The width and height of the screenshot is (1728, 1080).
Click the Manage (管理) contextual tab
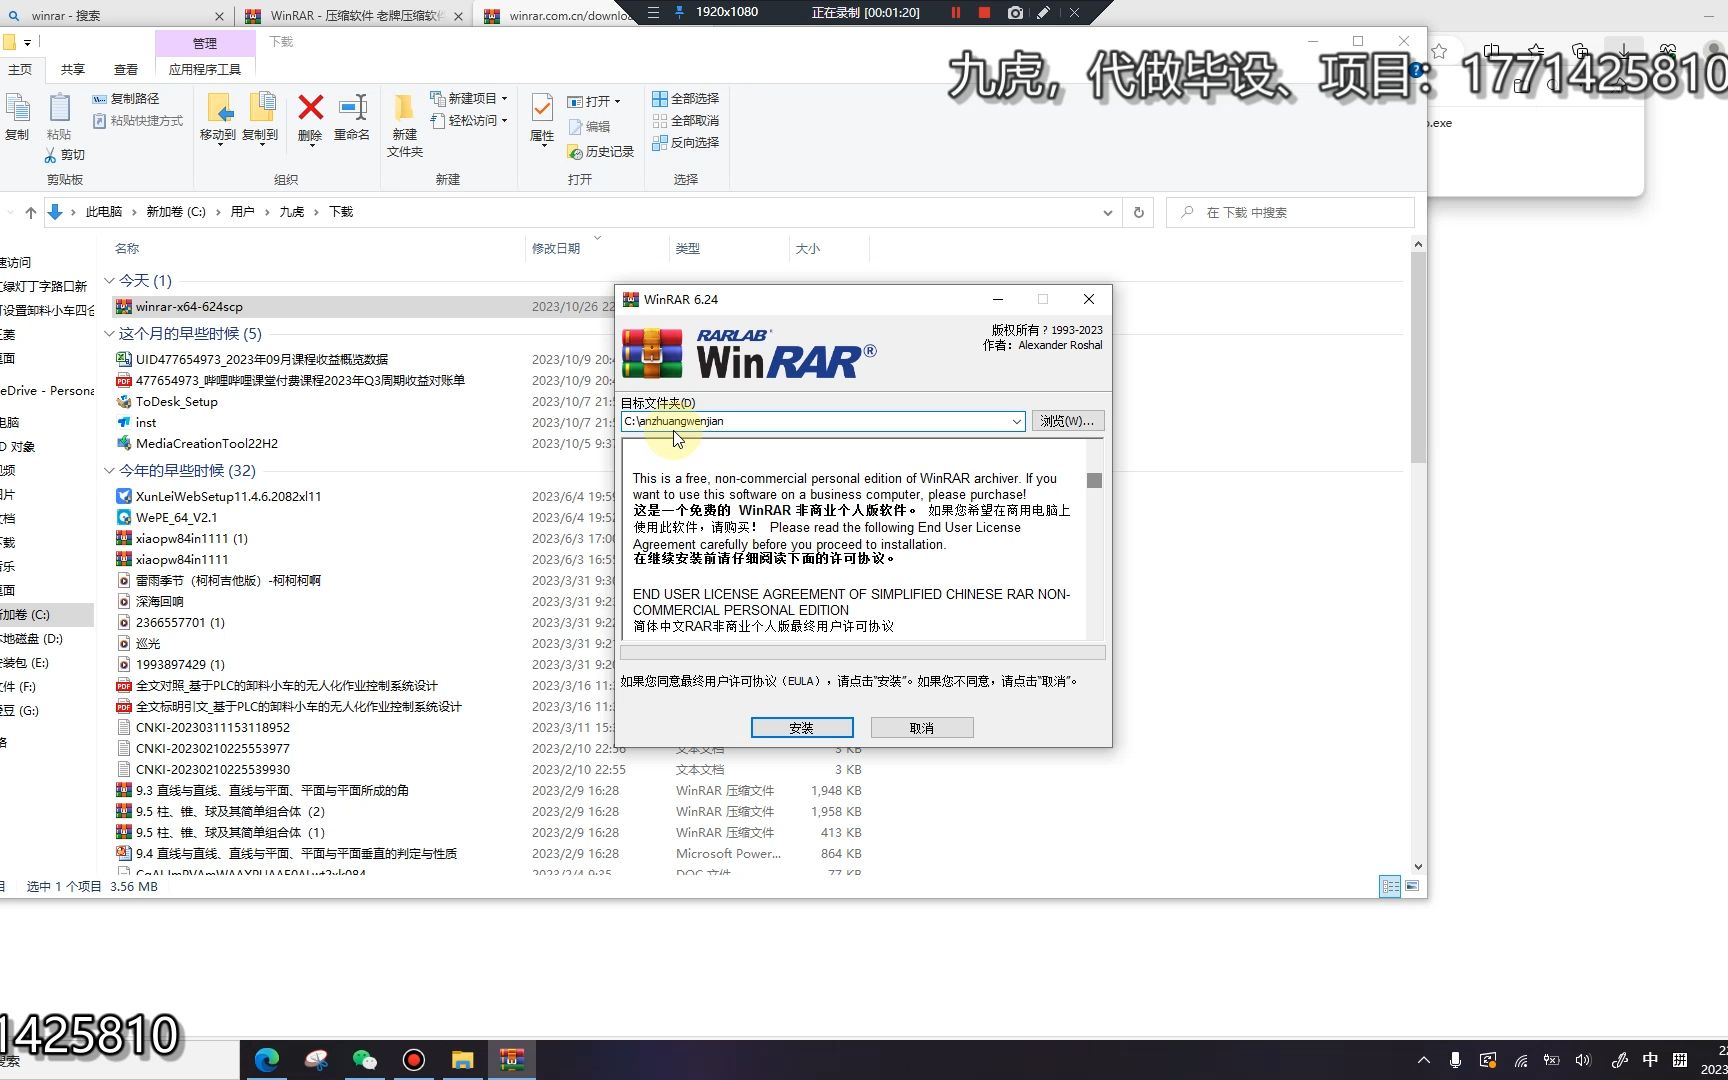(205, 43)
